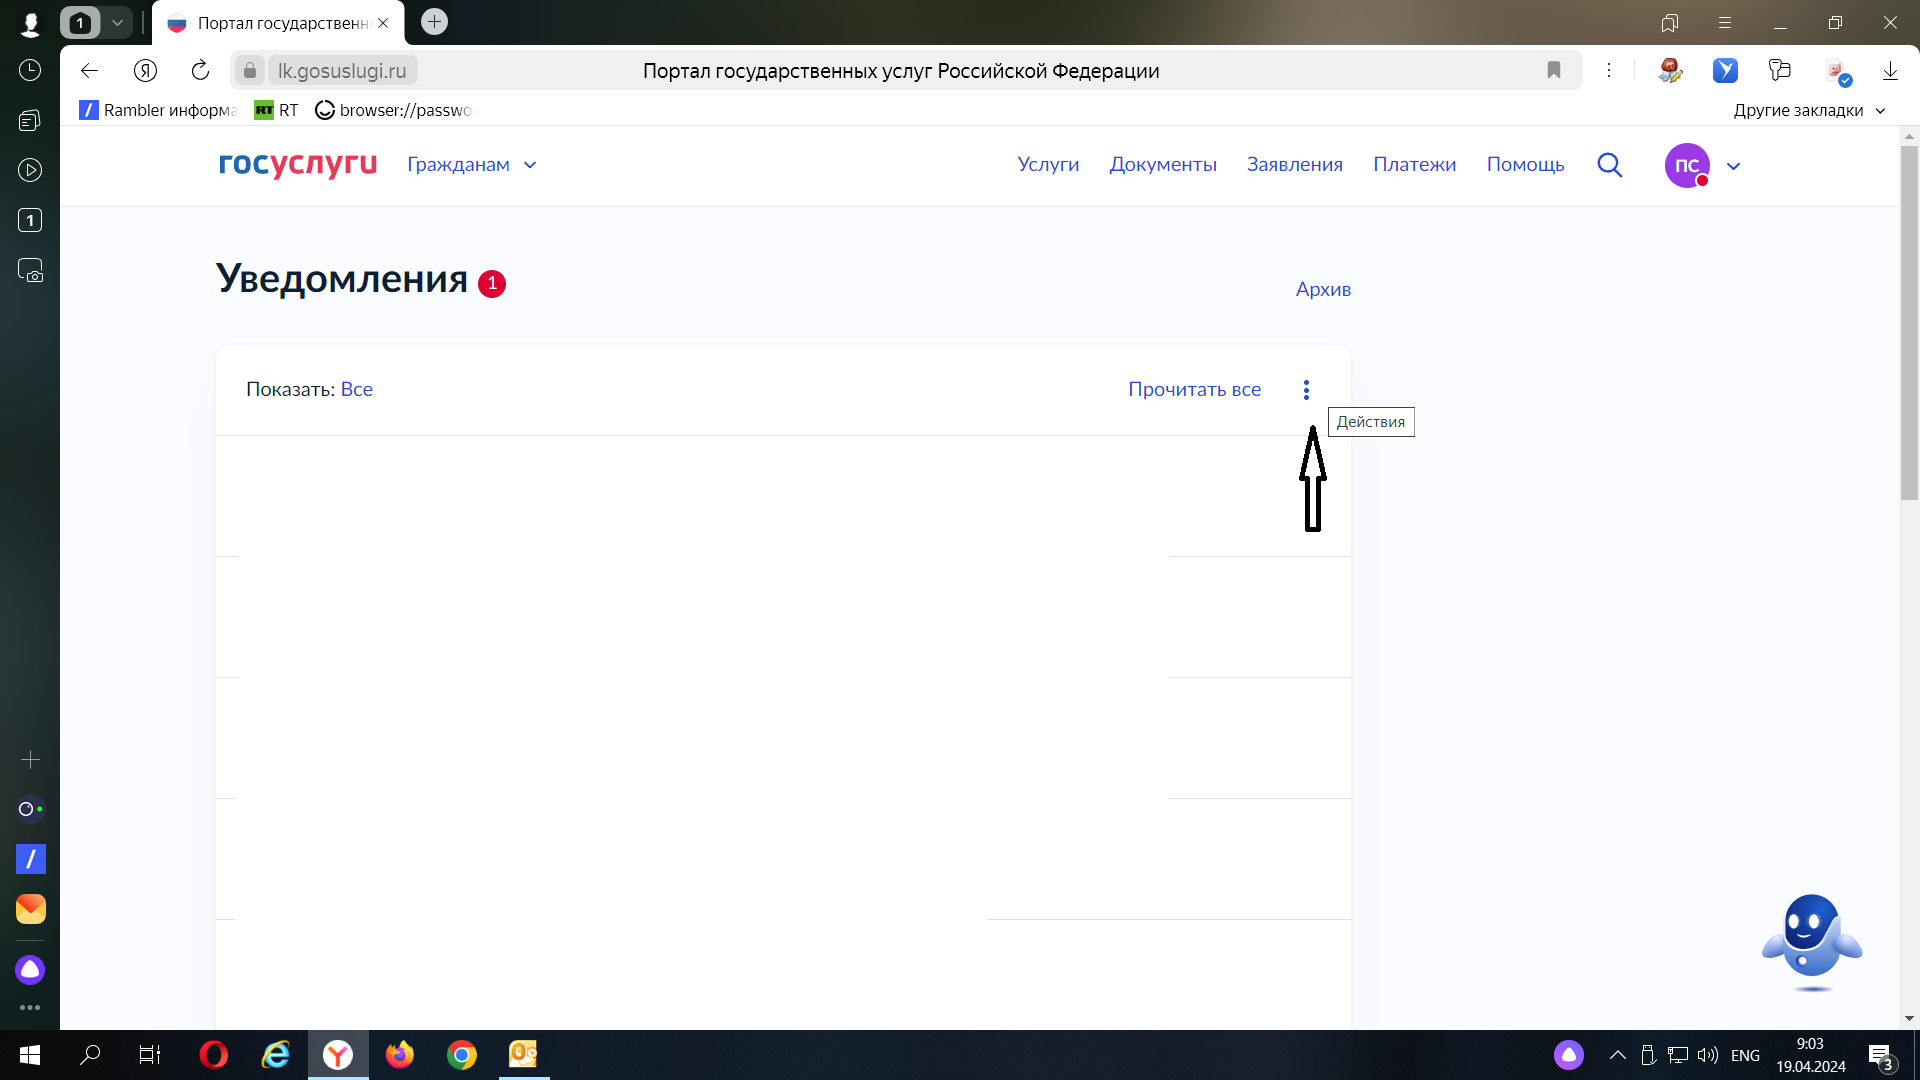Viewport: 1920px width, 1080px height.
Task: Open the Услуги menu item
Action: tap(1048, 165)
